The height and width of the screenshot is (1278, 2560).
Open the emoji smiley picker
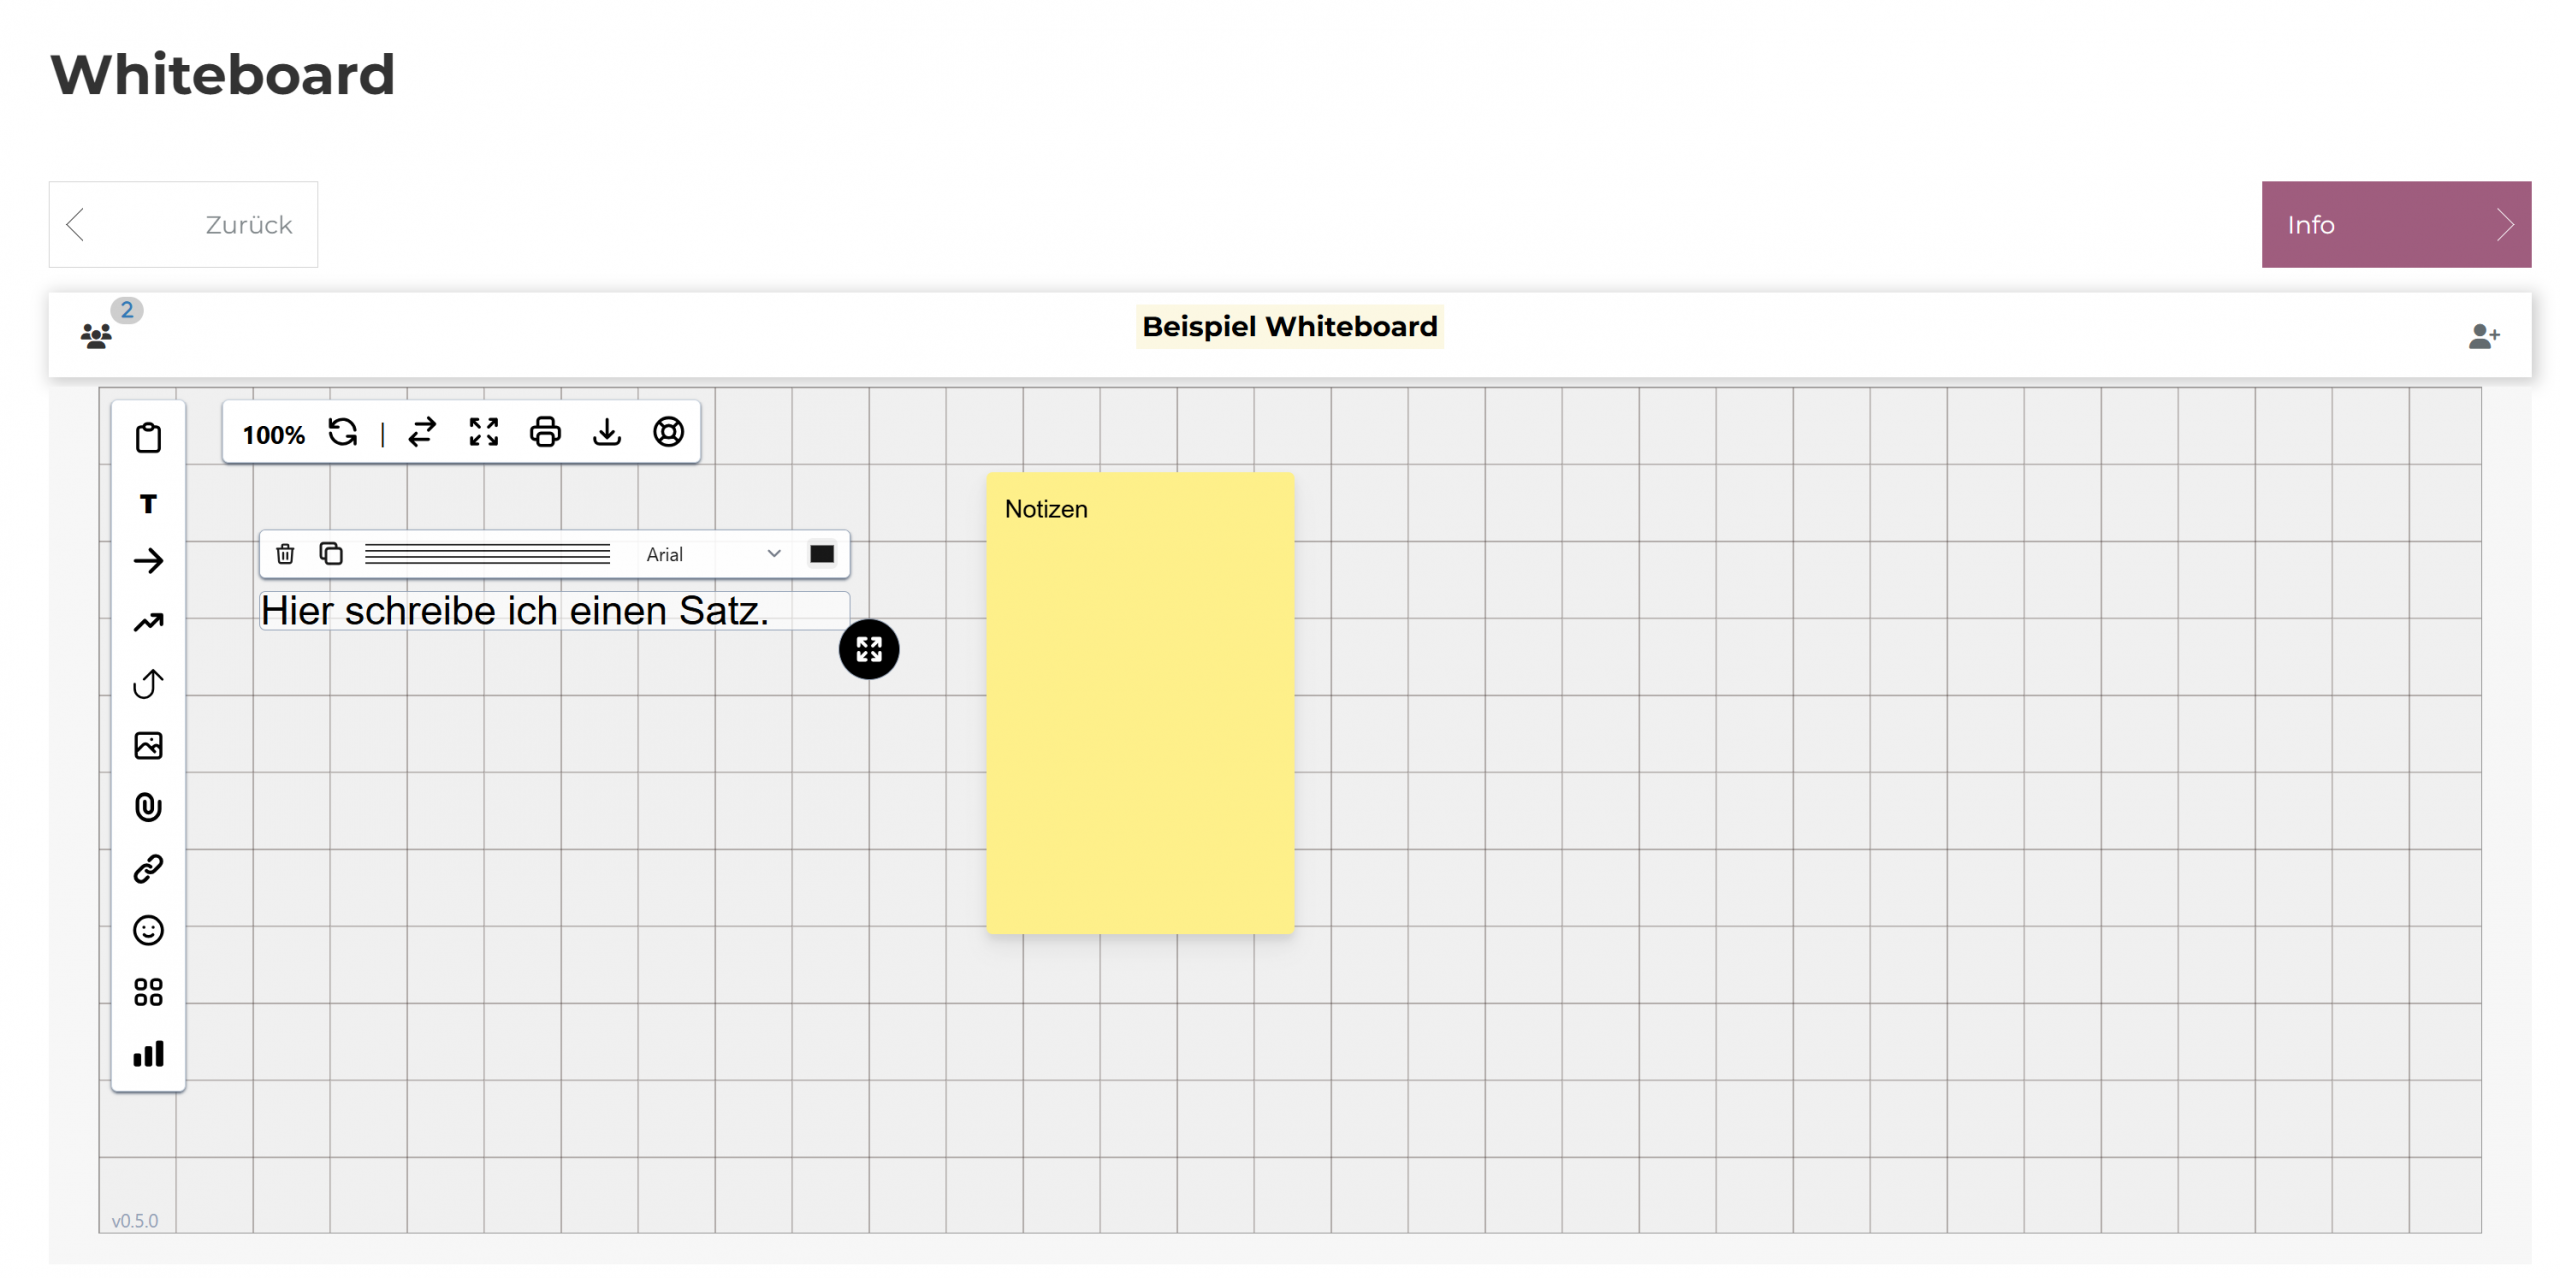pyautogui.click(x=148, y=930)
